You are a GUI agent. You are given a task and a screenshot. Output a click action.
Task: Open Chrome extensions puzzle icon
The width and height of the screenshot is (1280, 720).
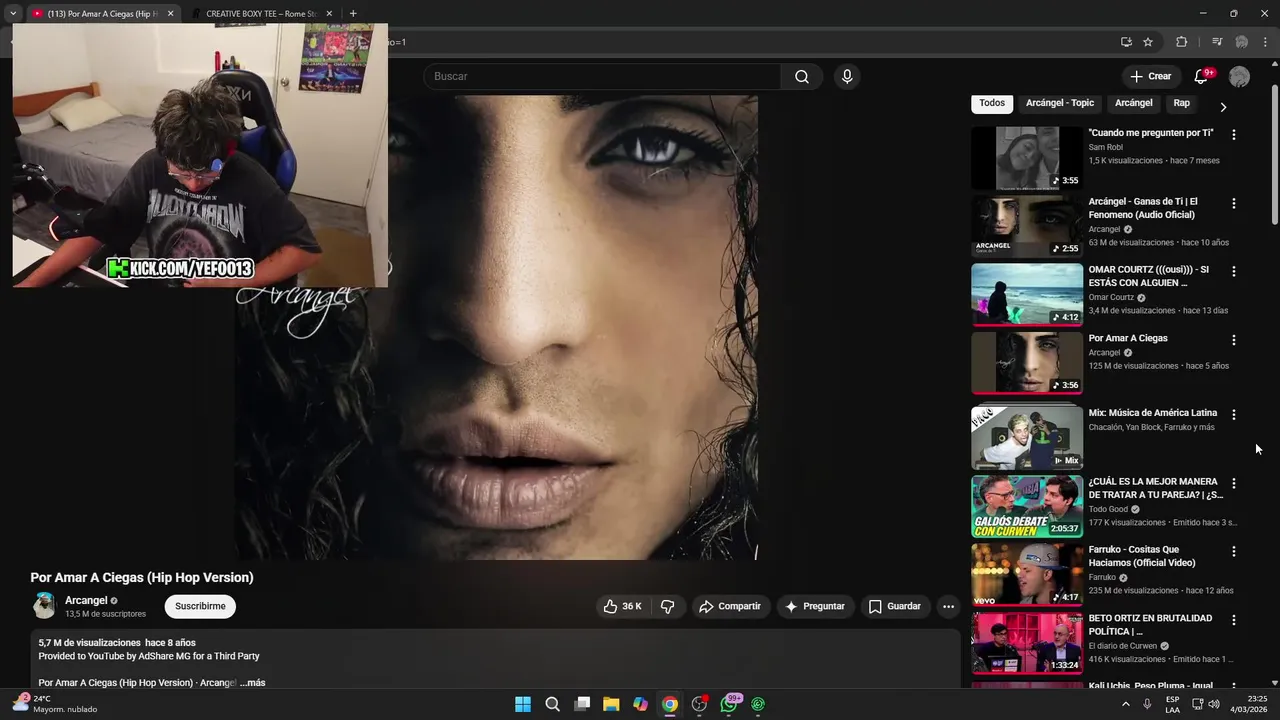[x=1181, y=42]
